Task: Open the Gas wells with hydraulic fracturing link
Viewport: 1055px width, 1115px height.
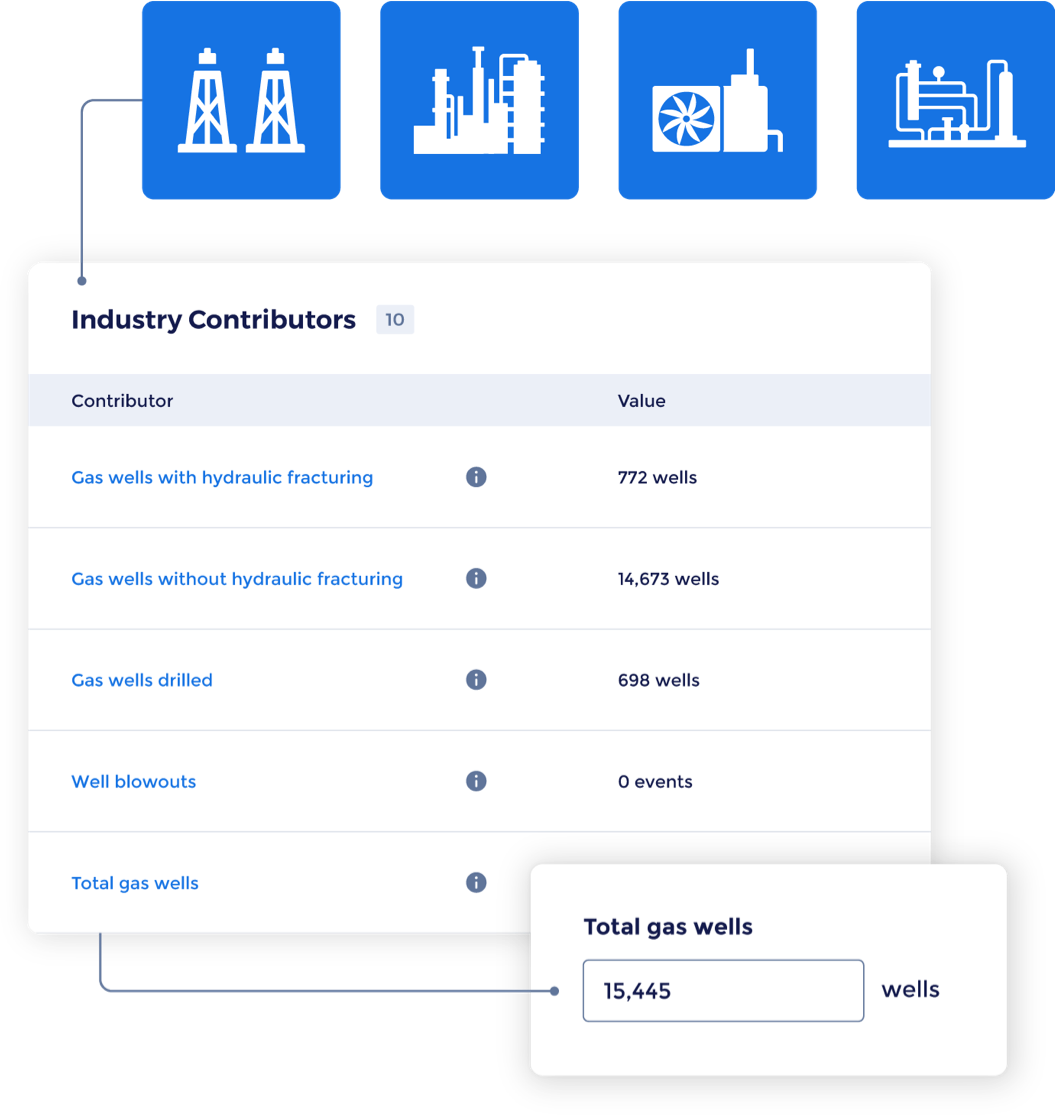Action: coord(221,477)
